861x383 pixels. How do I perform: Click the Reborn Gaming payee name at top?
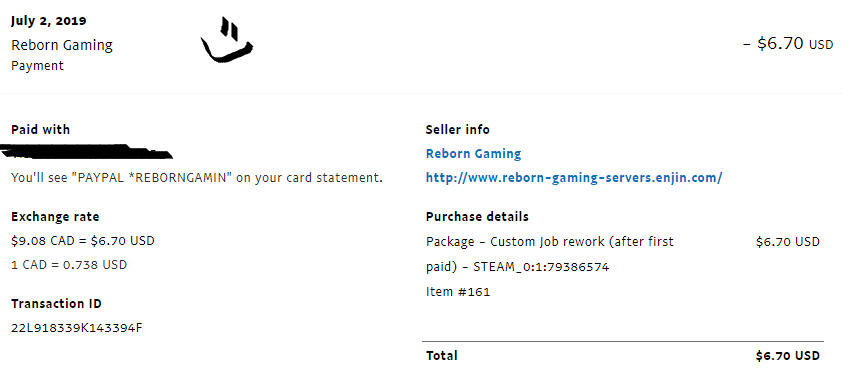(x=62, y=45)
